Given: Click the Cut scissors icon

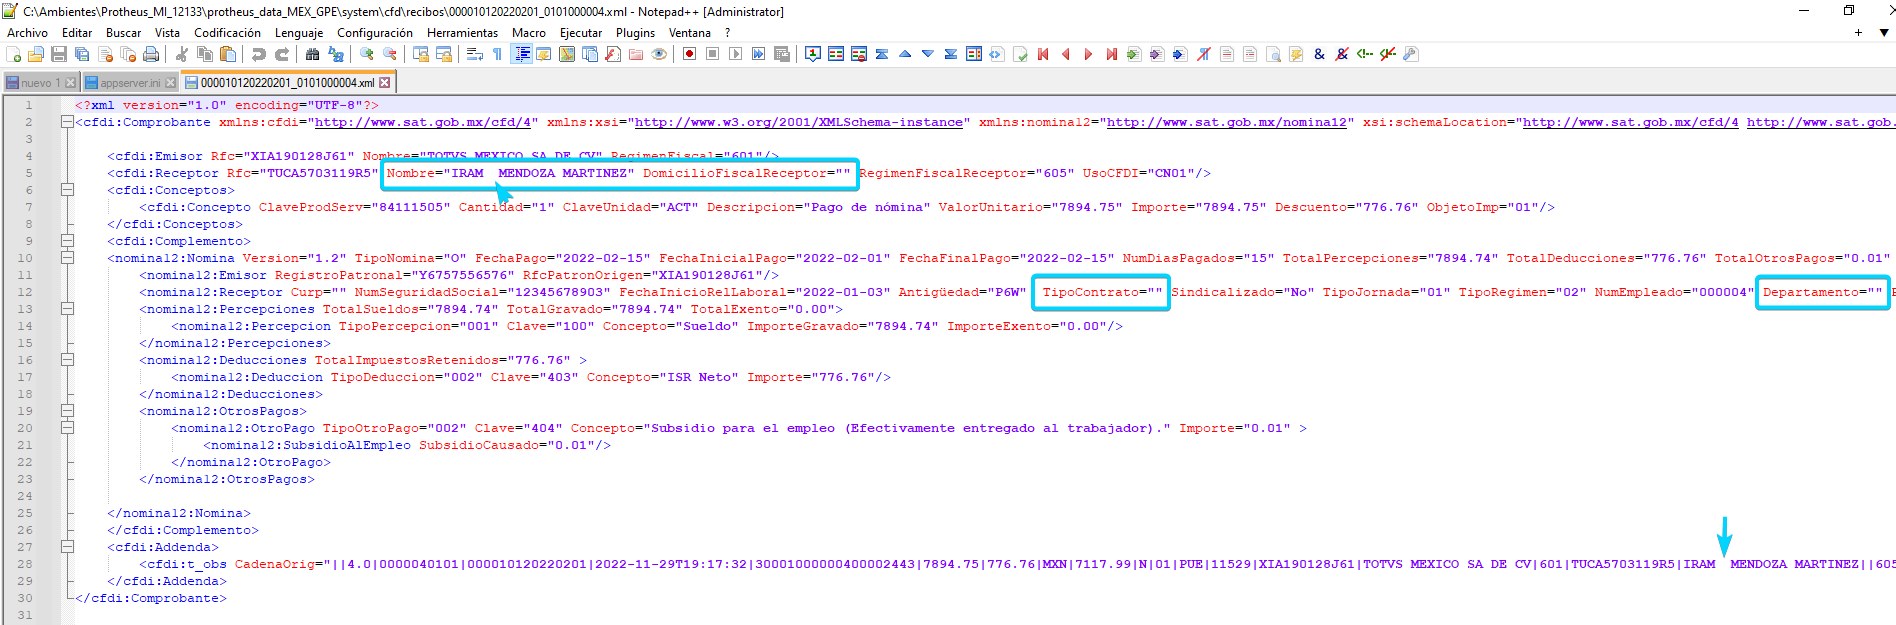Looking at the screenshot, I should (x=182, y=54).
